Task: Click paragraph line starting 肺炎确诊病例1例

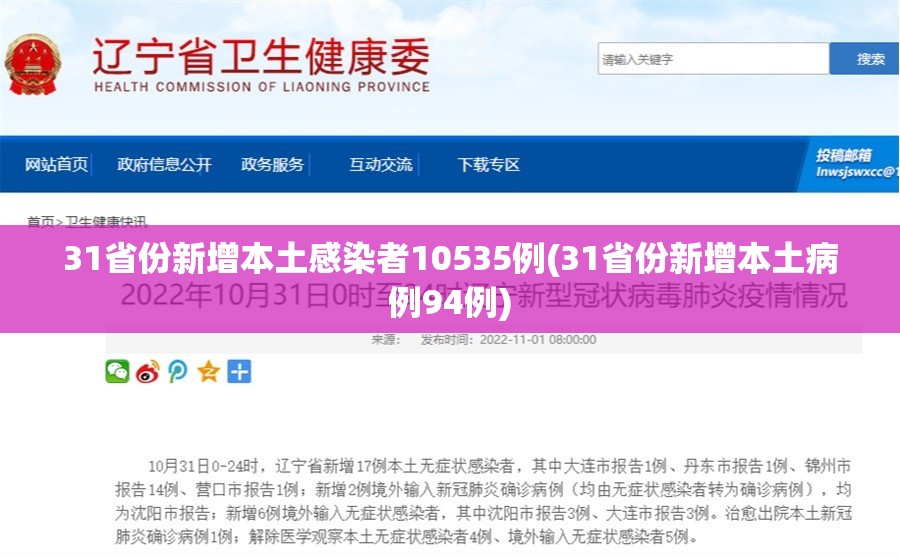Action: point(406,537)
